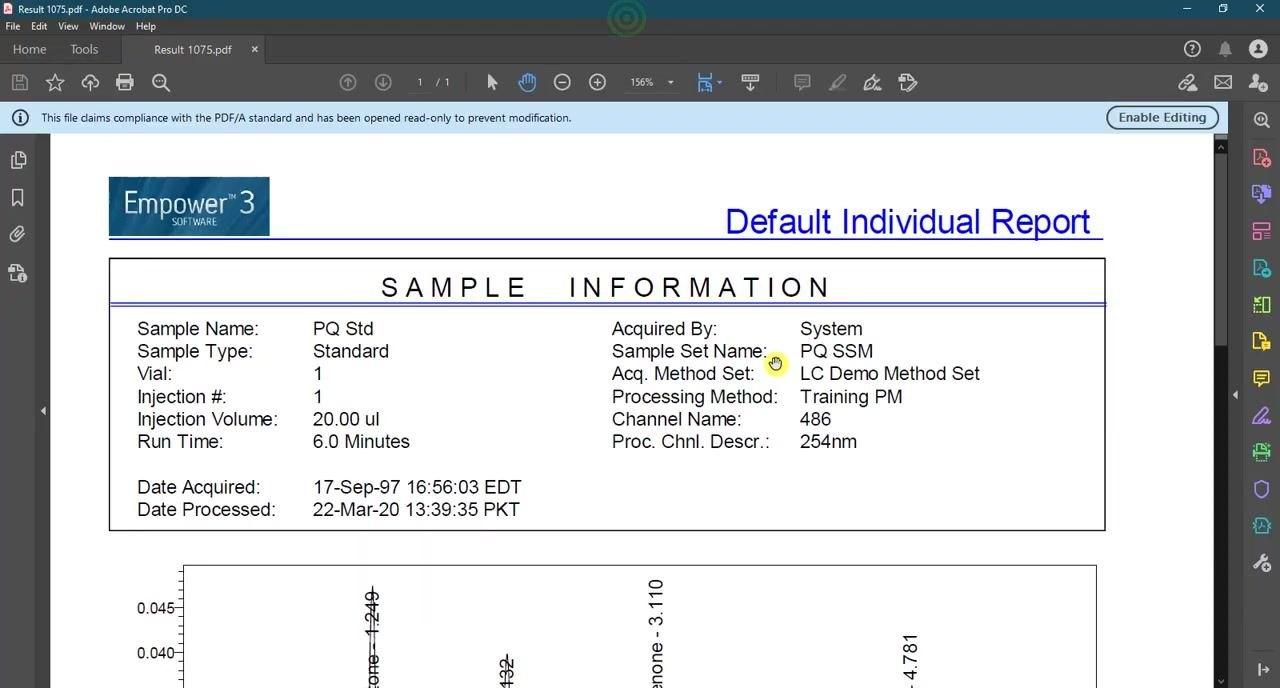Print the document with the printer icon

(125, 83)
